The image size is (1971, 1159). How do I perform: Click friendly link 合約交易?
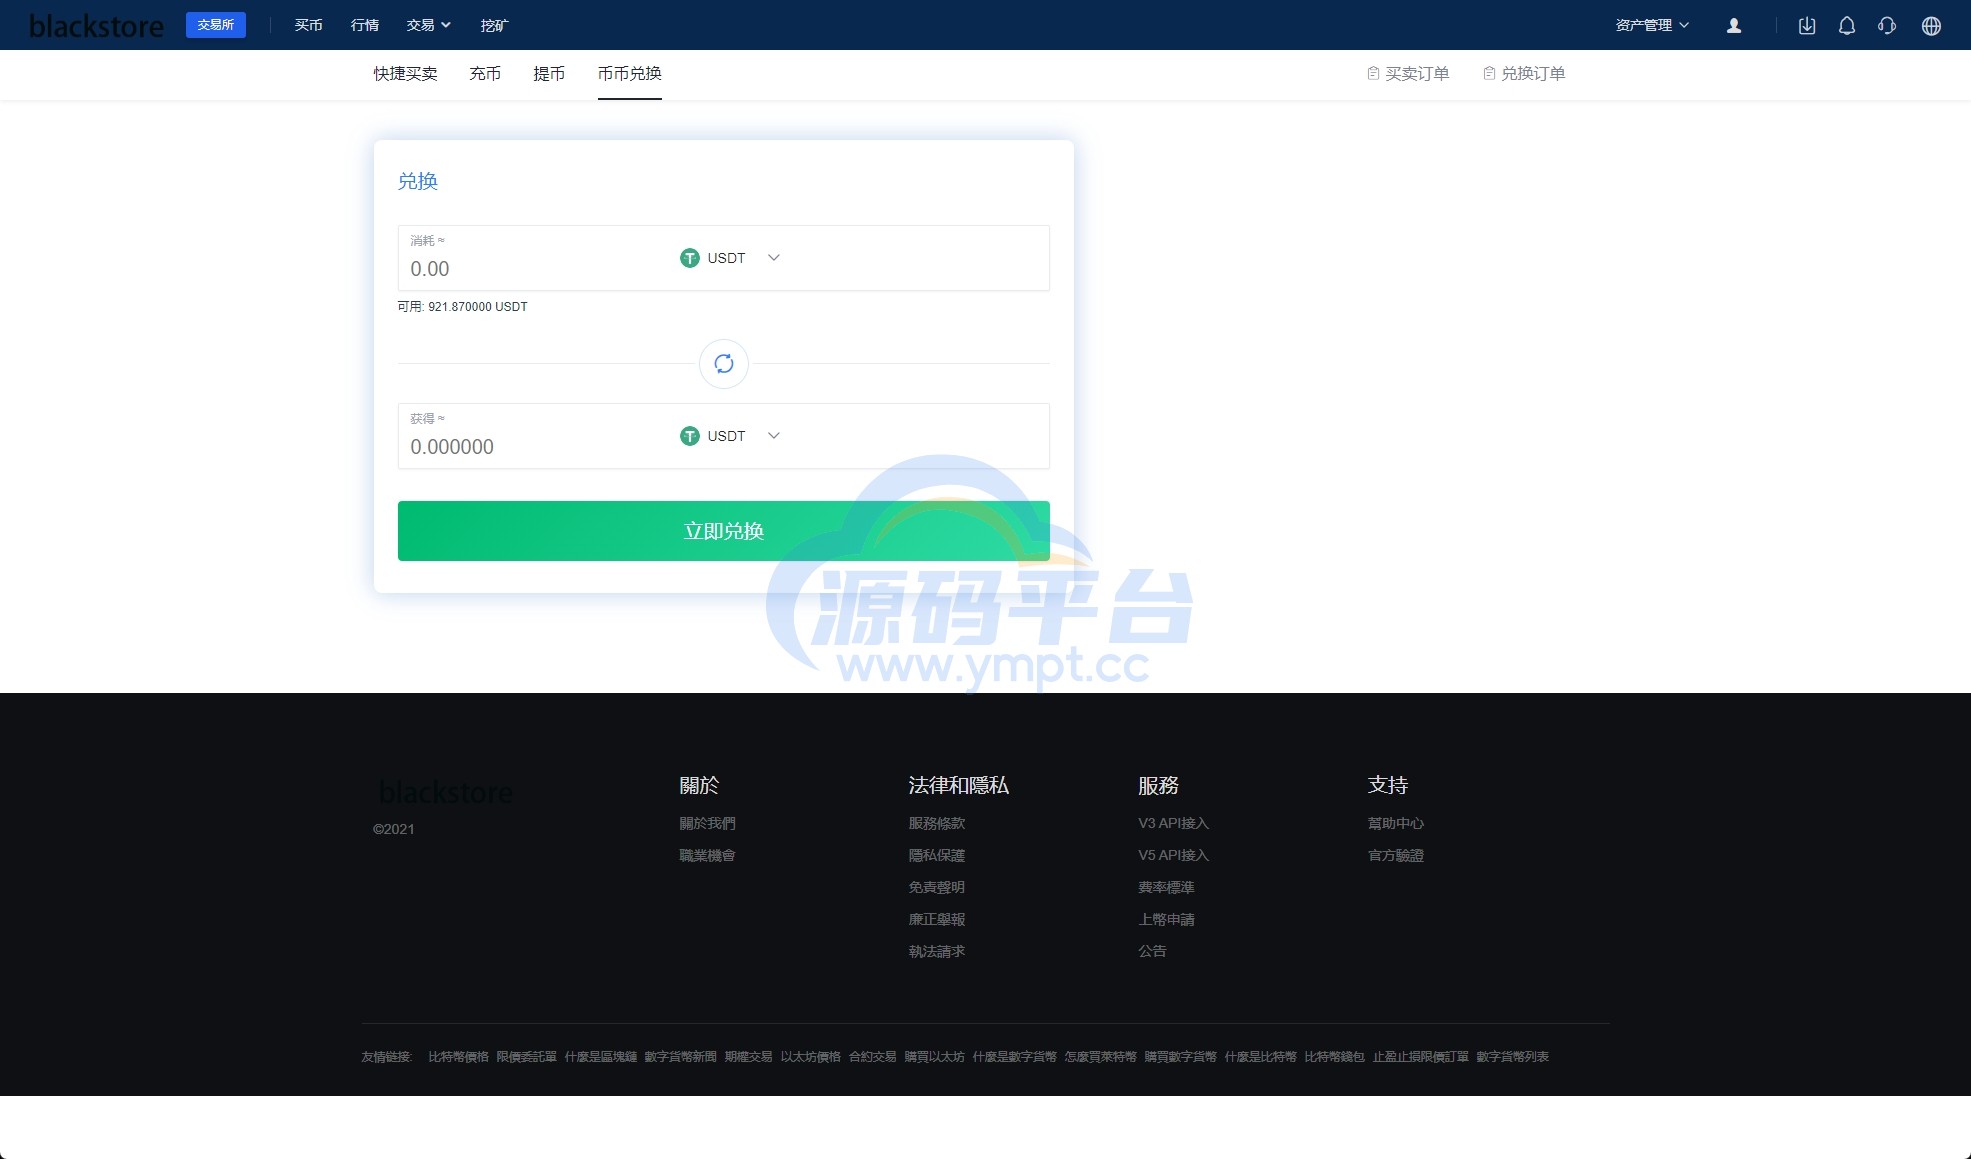point(872,1057)
